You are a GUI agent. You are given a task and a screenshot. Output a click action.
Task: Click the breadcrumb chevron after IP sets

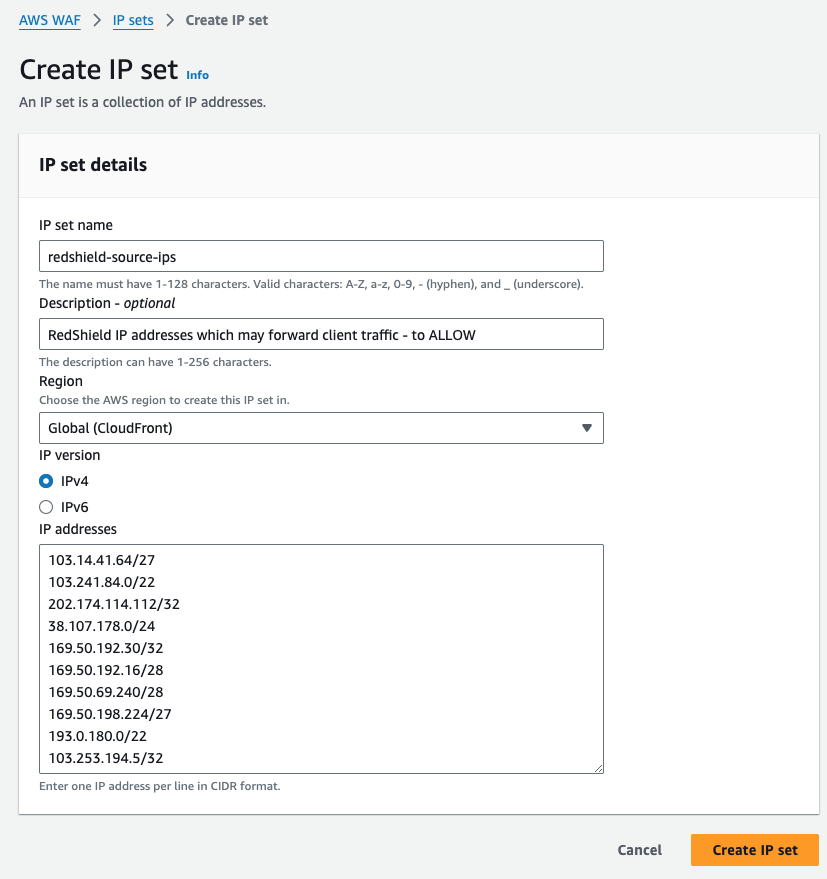pyautogui.click(x=170, y=20)
